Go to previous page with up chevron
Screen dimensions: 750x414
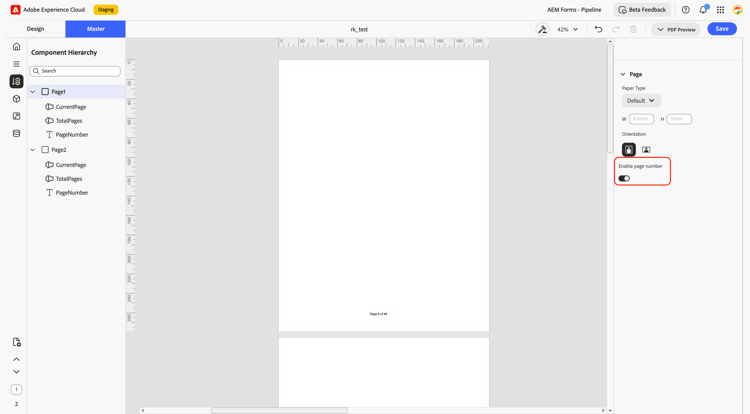pos(16,359)
